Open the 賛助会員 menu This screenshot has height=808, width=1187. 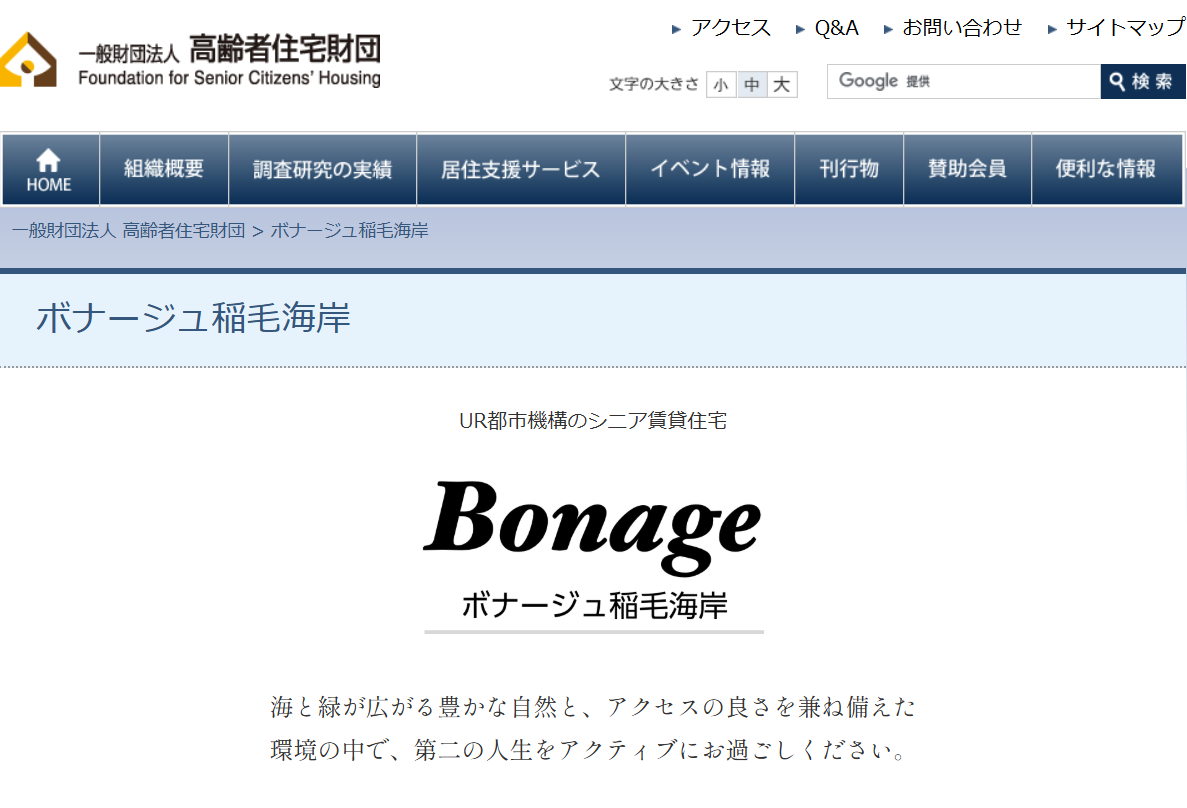point(967,170)
